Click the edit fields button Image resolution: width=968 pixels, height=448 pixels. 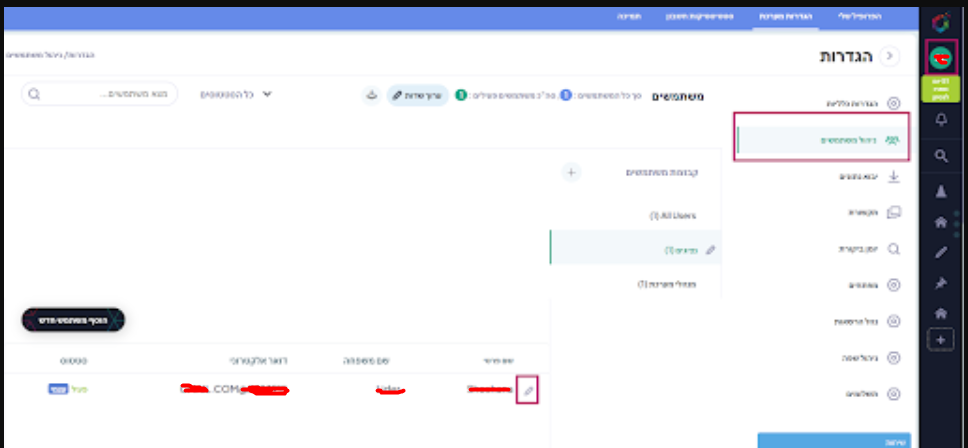coord(415,95)
